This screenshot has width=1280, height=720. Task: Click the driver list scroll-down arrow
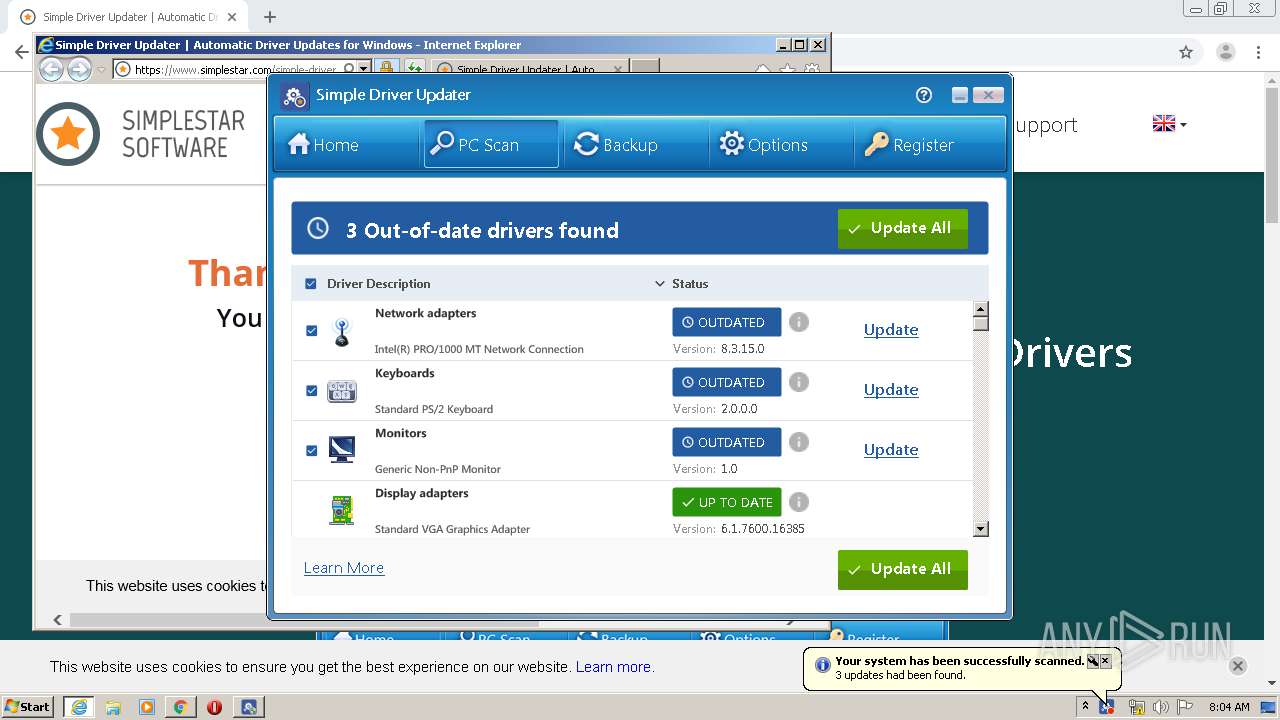[981, 529]
